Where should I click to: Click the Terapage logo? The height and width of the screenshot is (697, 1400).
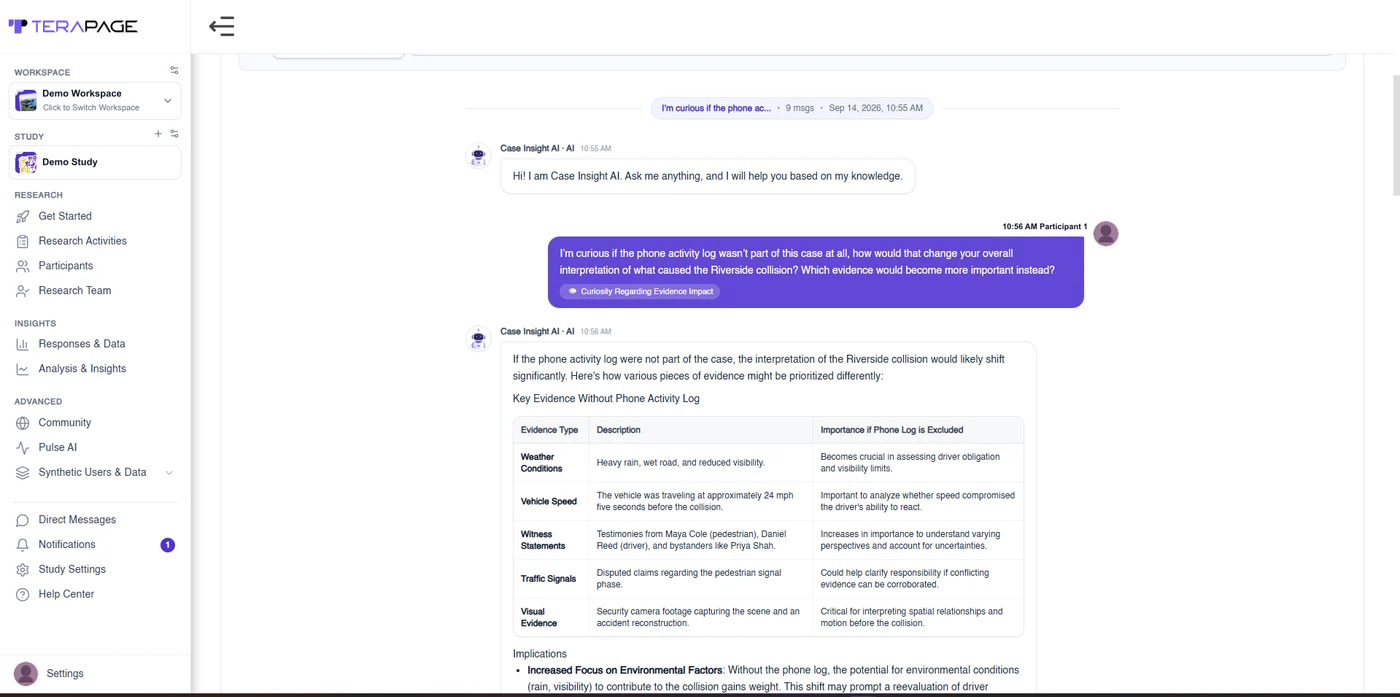[73, 26]
